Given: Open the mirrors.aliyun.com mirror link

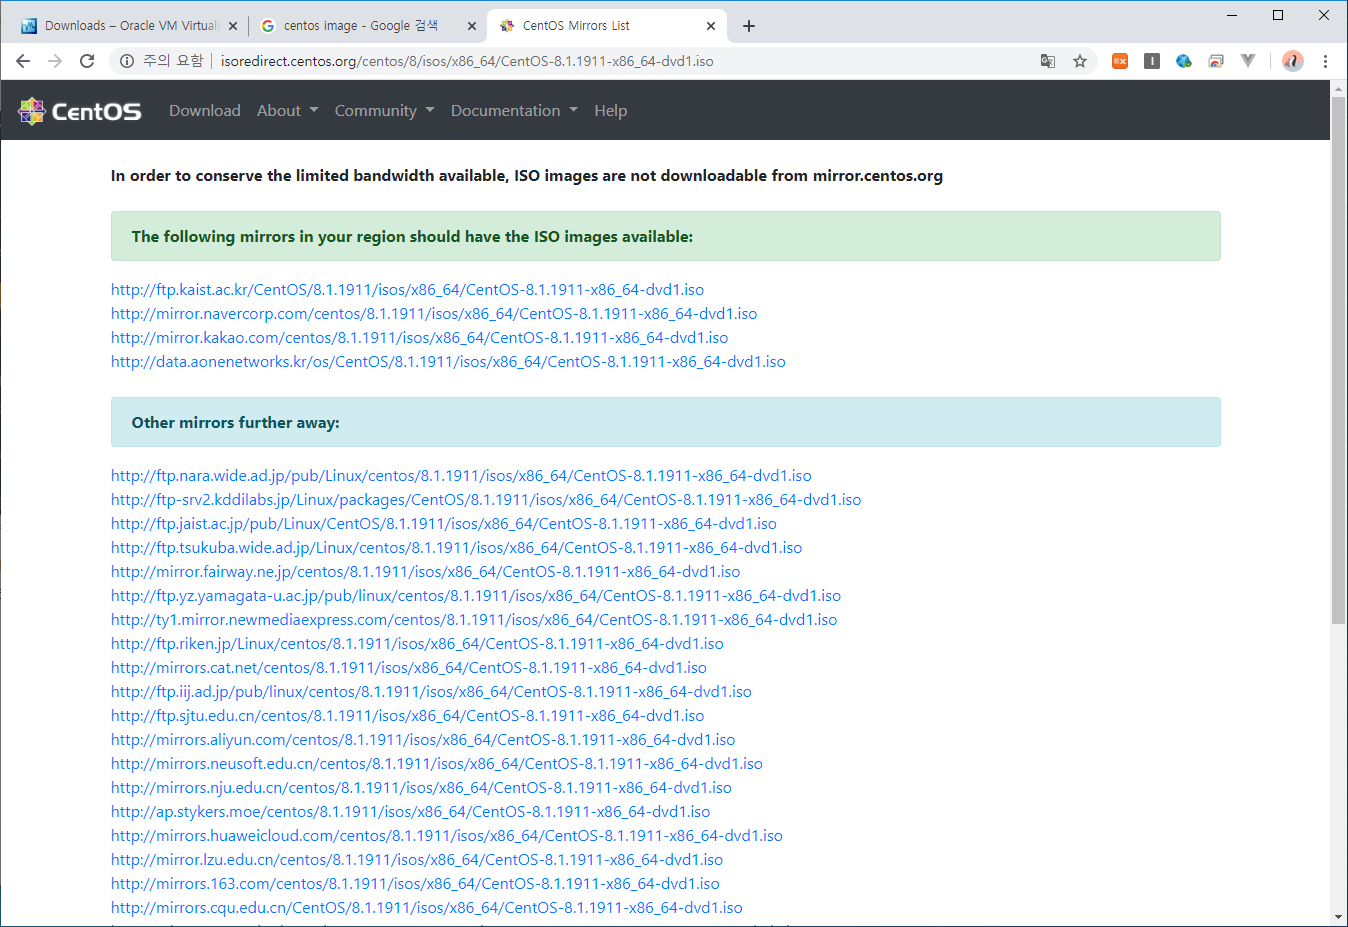Looking at the screenshot, I should click(423, 740).
